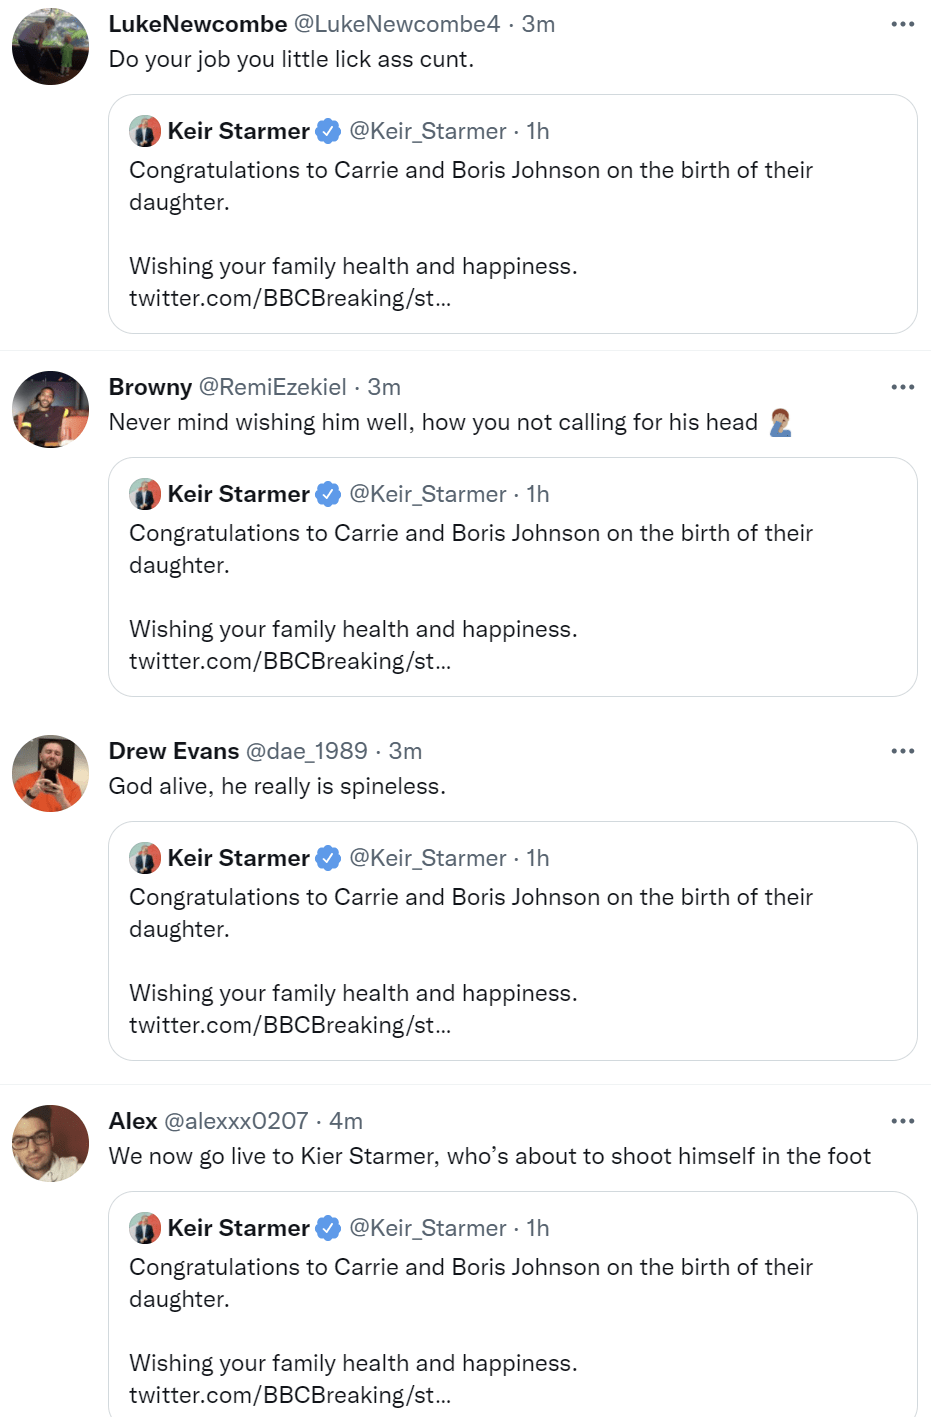Open the BBCBreaking link in the first quoted tweet
The image size is (931, 1417).
290,298
